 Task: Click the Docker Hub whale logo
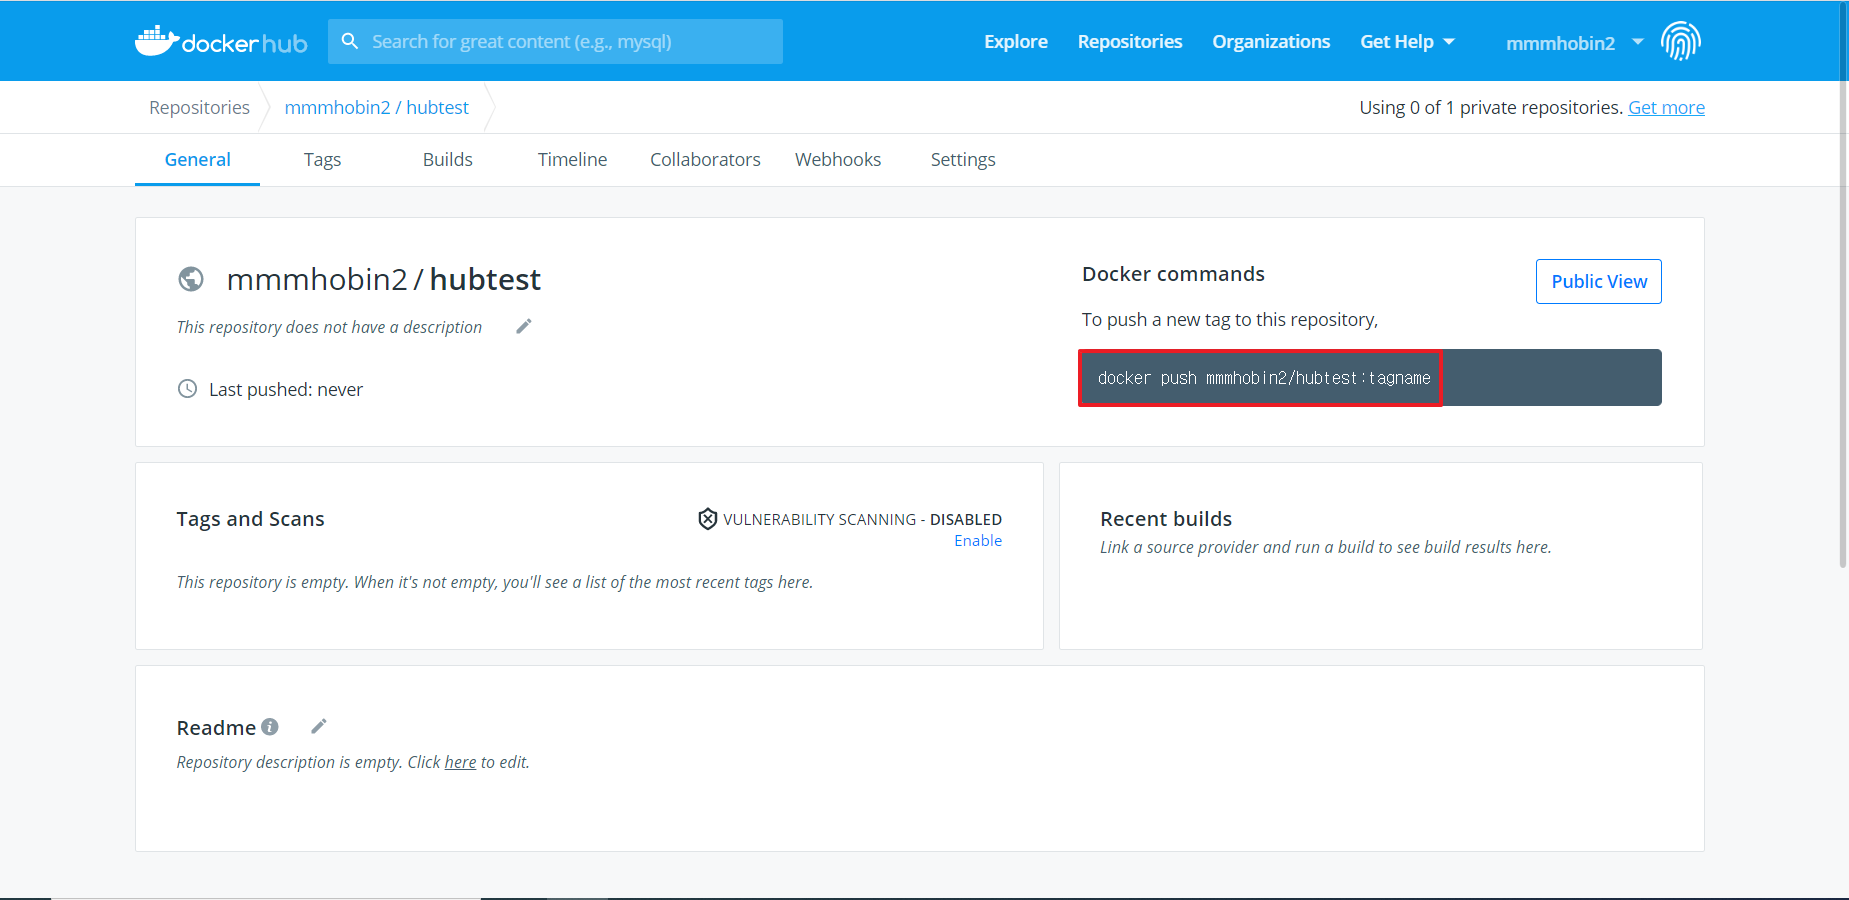coord(221,41)
